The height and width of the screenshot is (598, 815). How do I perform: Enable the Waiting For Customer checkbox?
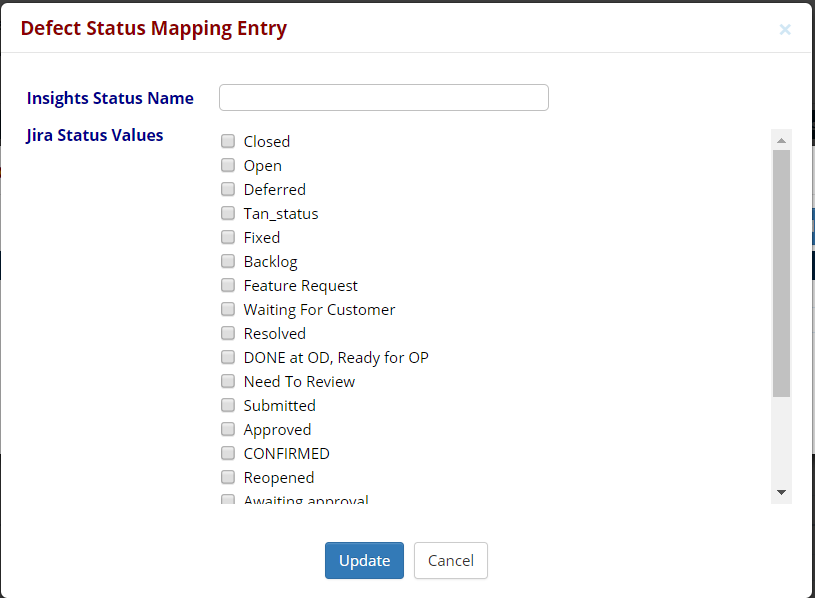click(x=227, y=309)
